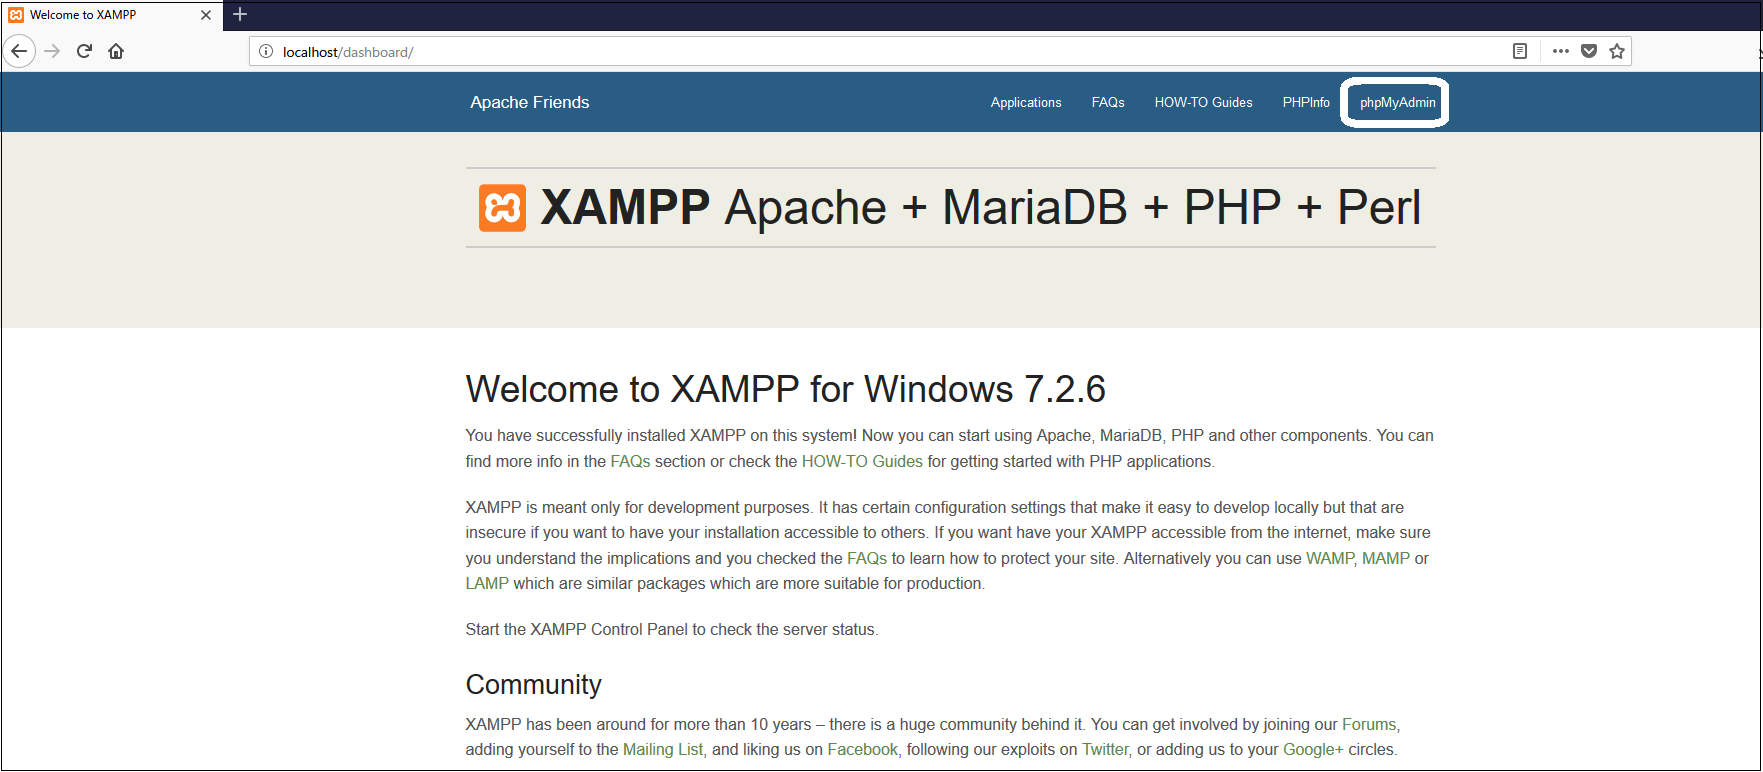The height and width of the screenshot is (772, 1763).
Task: Click the XAMPP Apache + MariaDB + PHP + Perl title
Action: point(980,208)
